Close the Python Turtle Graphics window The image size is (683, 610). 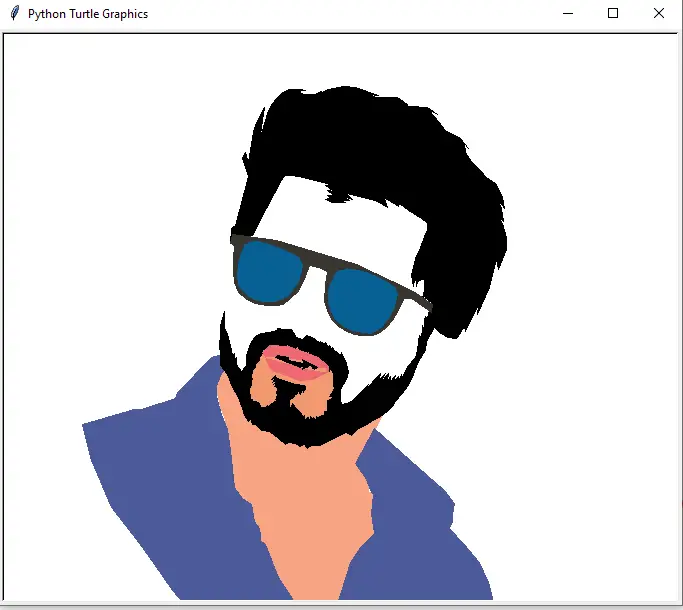click(x=659, y=14)
